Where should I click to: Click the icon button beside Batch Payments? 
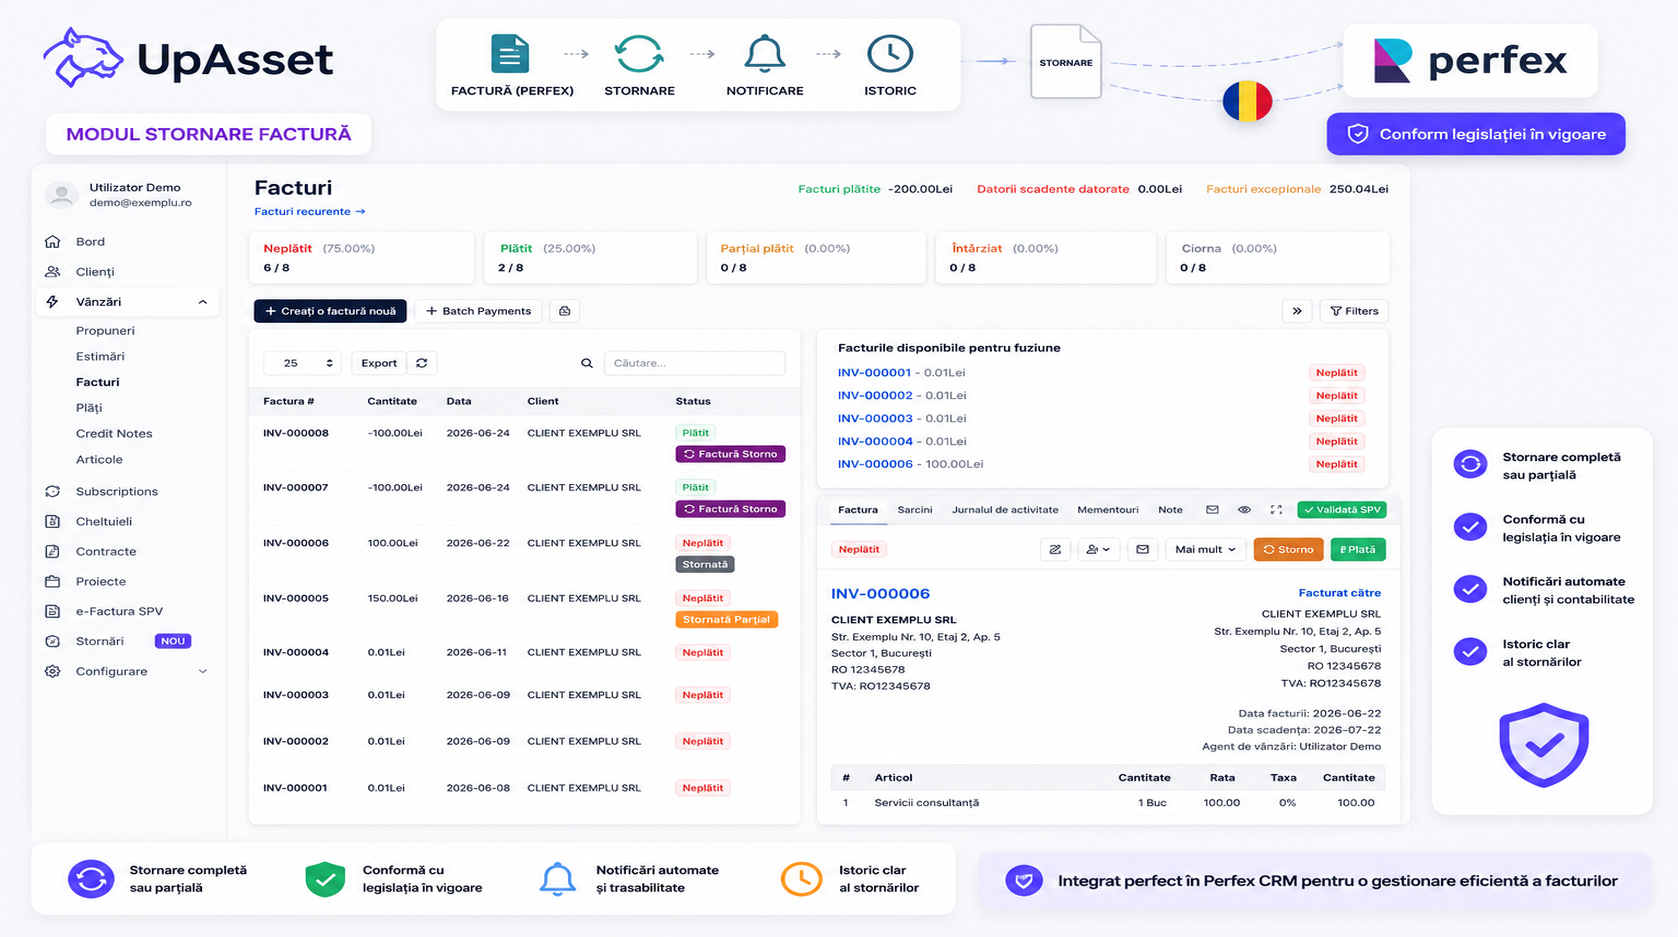565,311
